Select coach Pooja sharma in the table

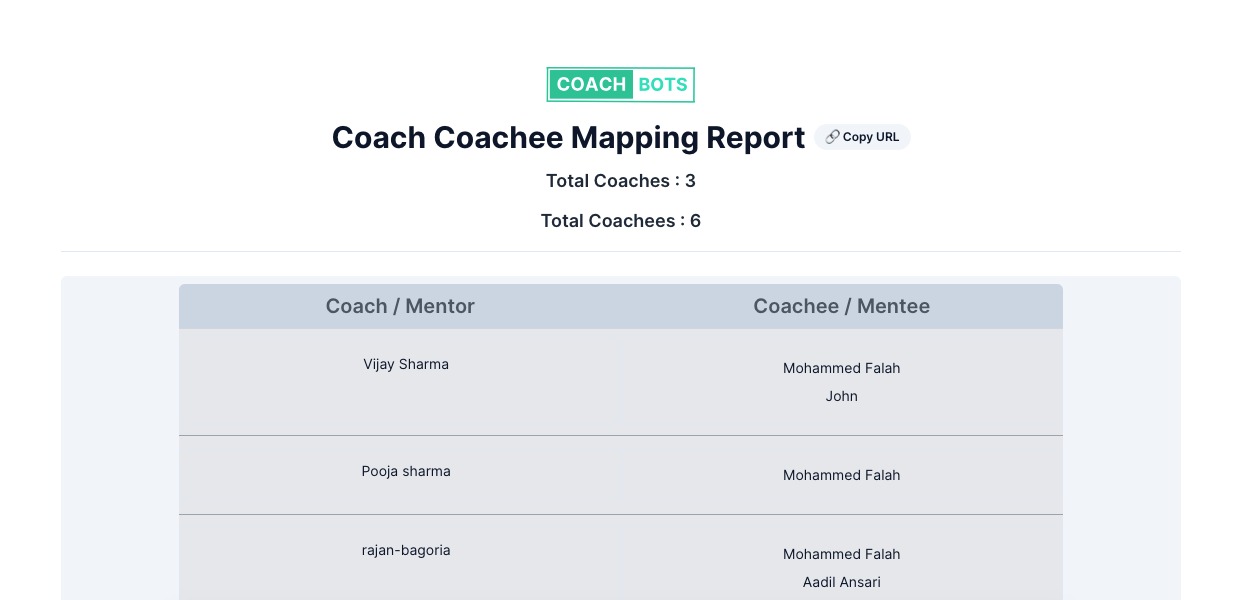406,471
